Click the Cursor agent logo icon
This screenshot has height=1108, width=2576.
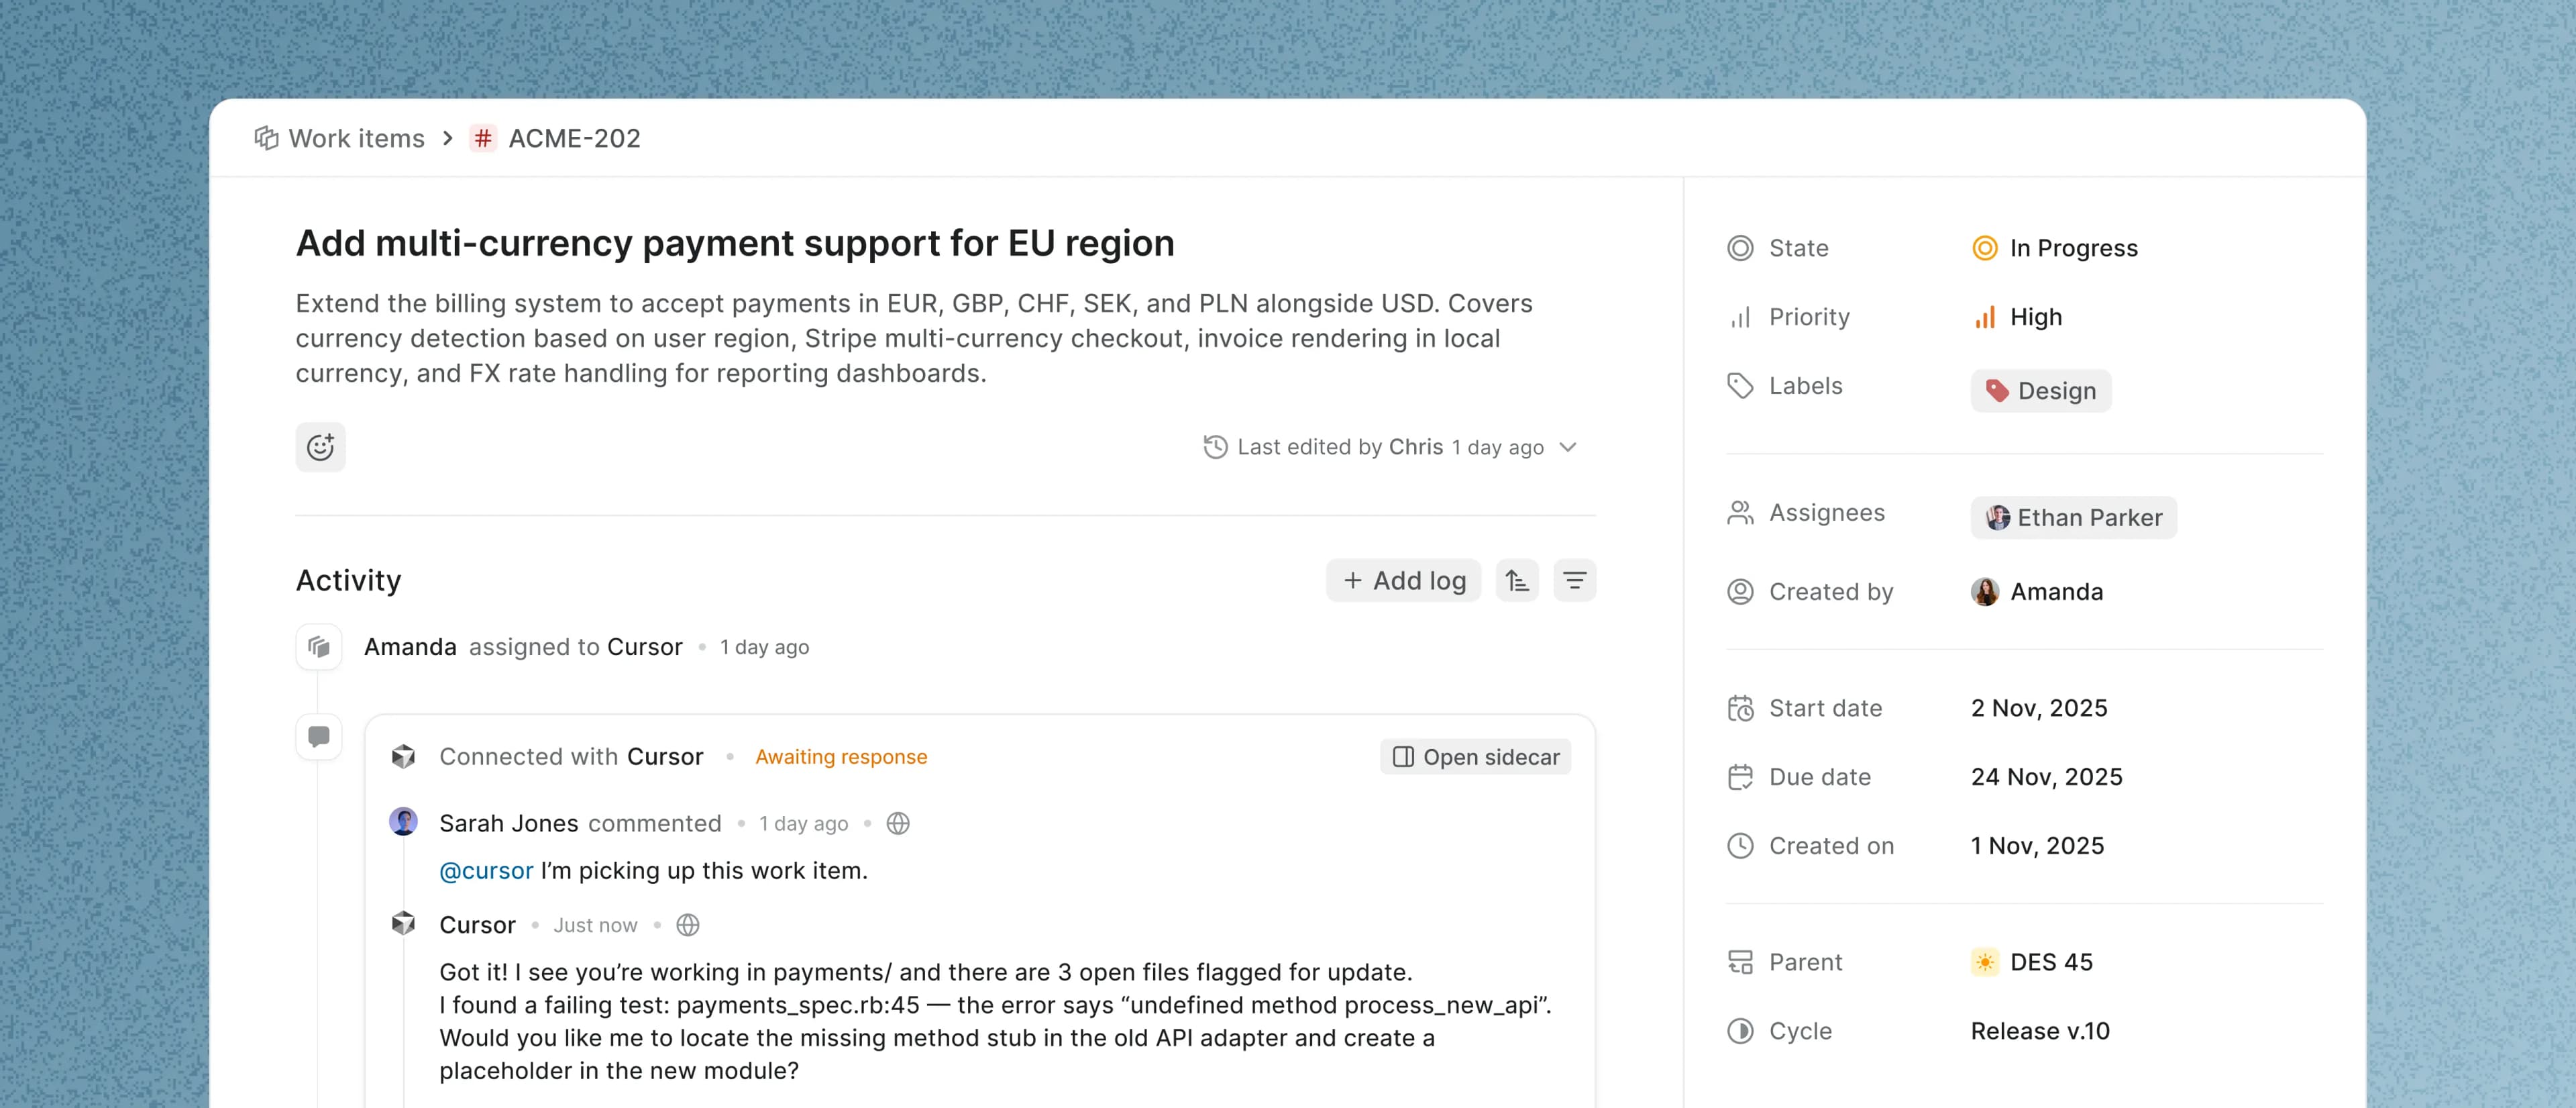pyautogui.click(x=403, y=757)
